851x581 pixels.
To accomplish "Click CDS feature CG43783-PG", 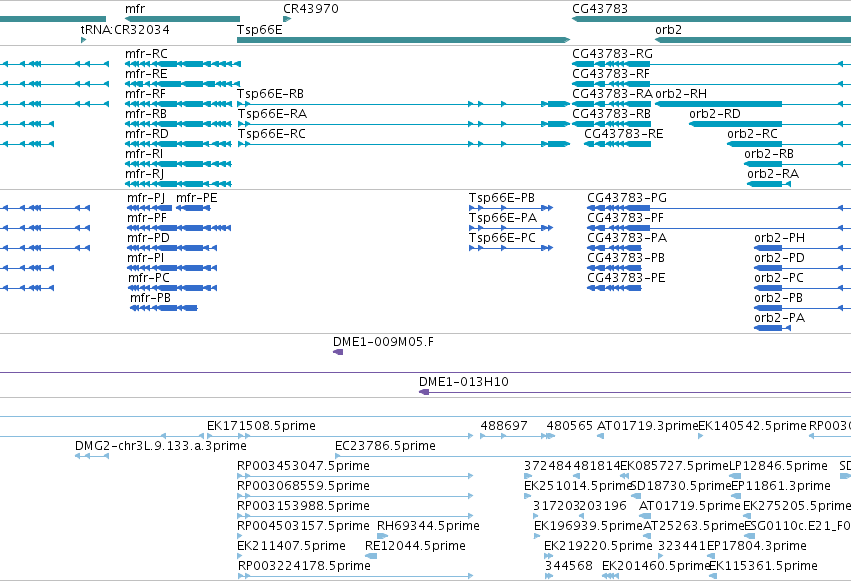I will coord(627,198).
